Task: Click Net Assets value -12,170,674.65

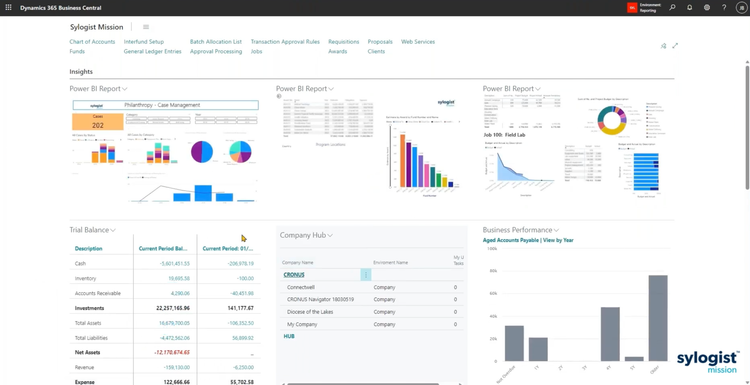Action: 172,352
